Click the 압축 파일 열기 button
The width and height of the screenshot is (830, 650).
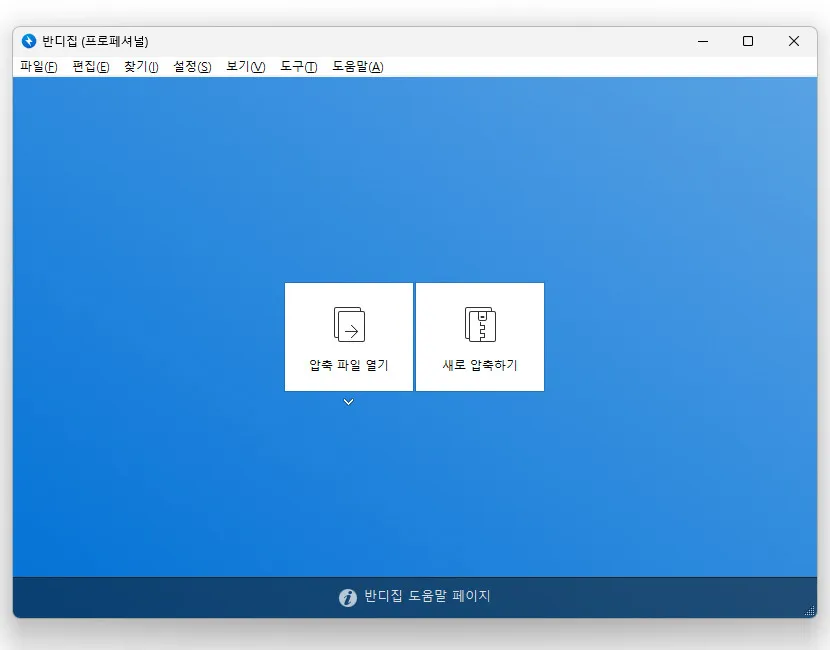pos(349,337)
